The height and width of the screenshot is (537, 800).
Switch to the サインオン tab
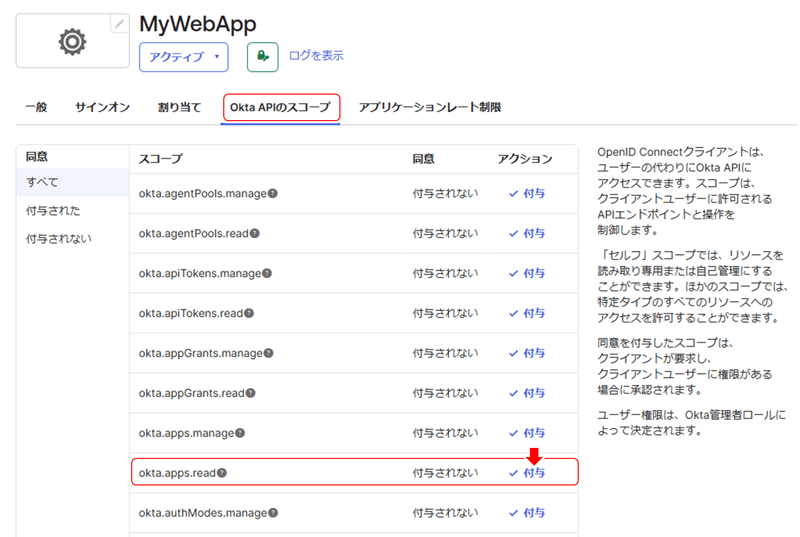tap(102, 107)
